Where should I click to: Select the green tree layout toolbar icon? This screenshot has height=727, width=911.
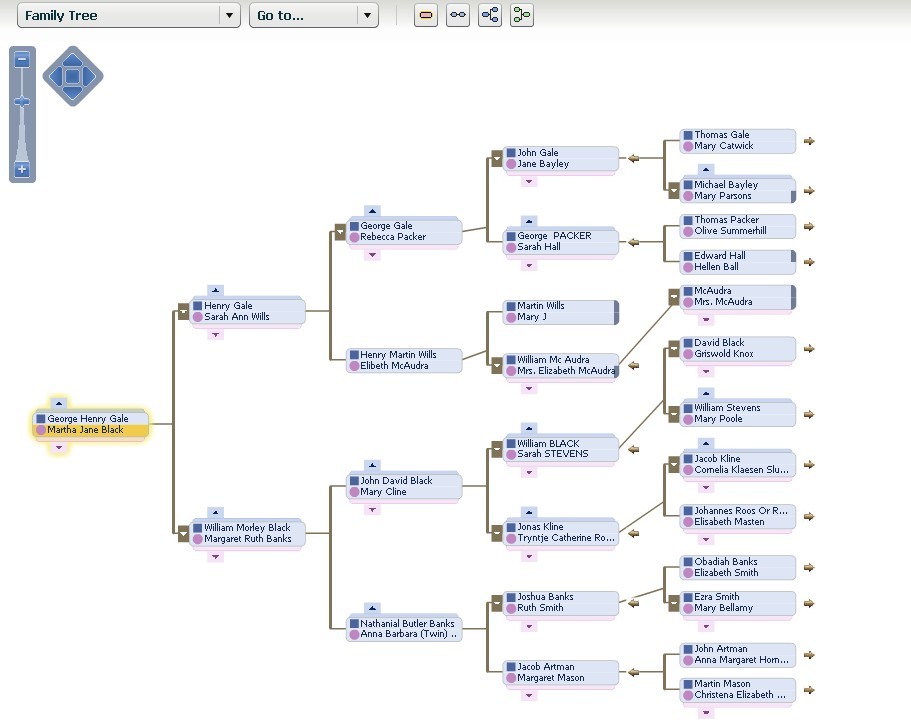pyautogui.click(x=522, y=15)
